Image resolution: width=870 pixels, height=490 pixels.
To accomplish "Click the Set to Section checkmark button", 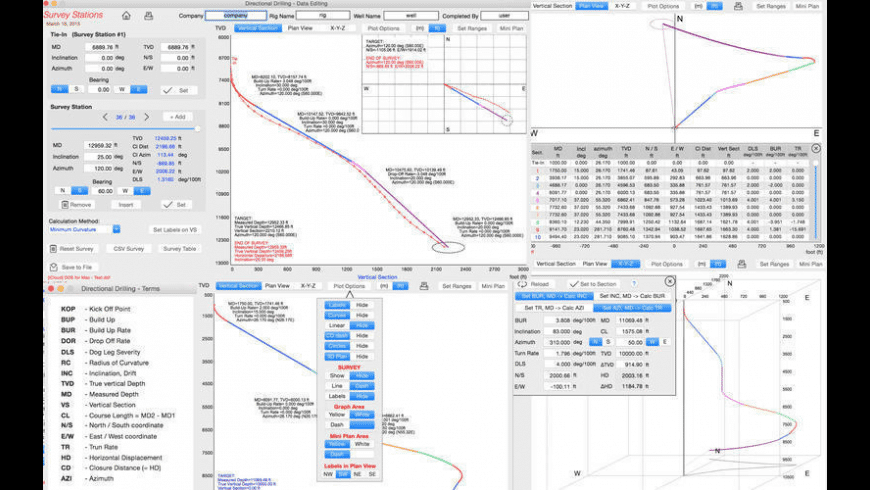I will [593, 284].
